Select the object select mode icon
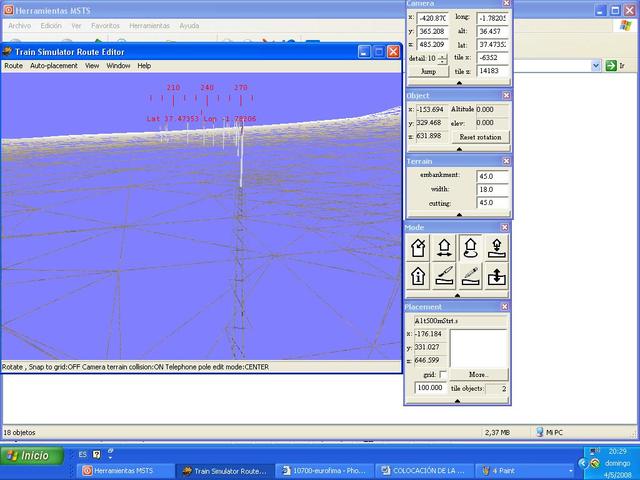This screenshot has width=640, height=480. (x=417, y=247)
